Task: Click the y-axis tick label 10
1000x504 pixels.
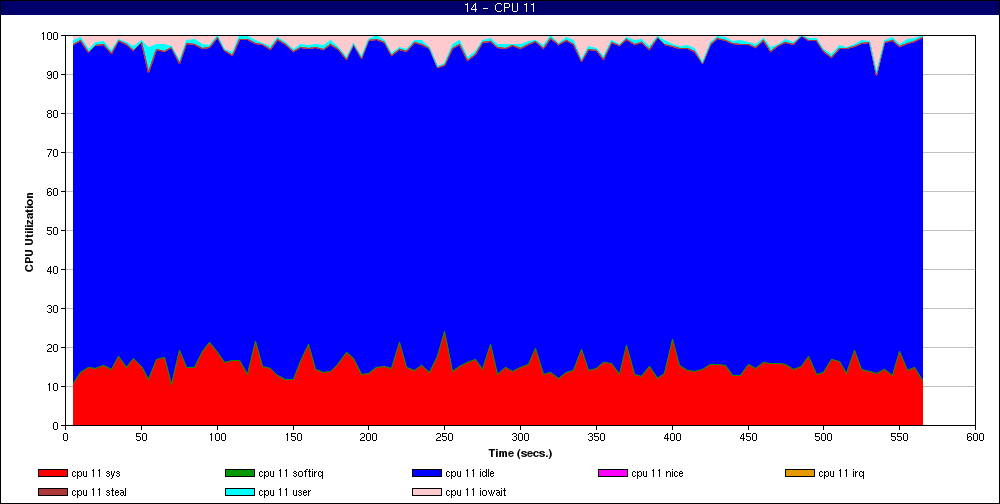Action: pos(52,387)
